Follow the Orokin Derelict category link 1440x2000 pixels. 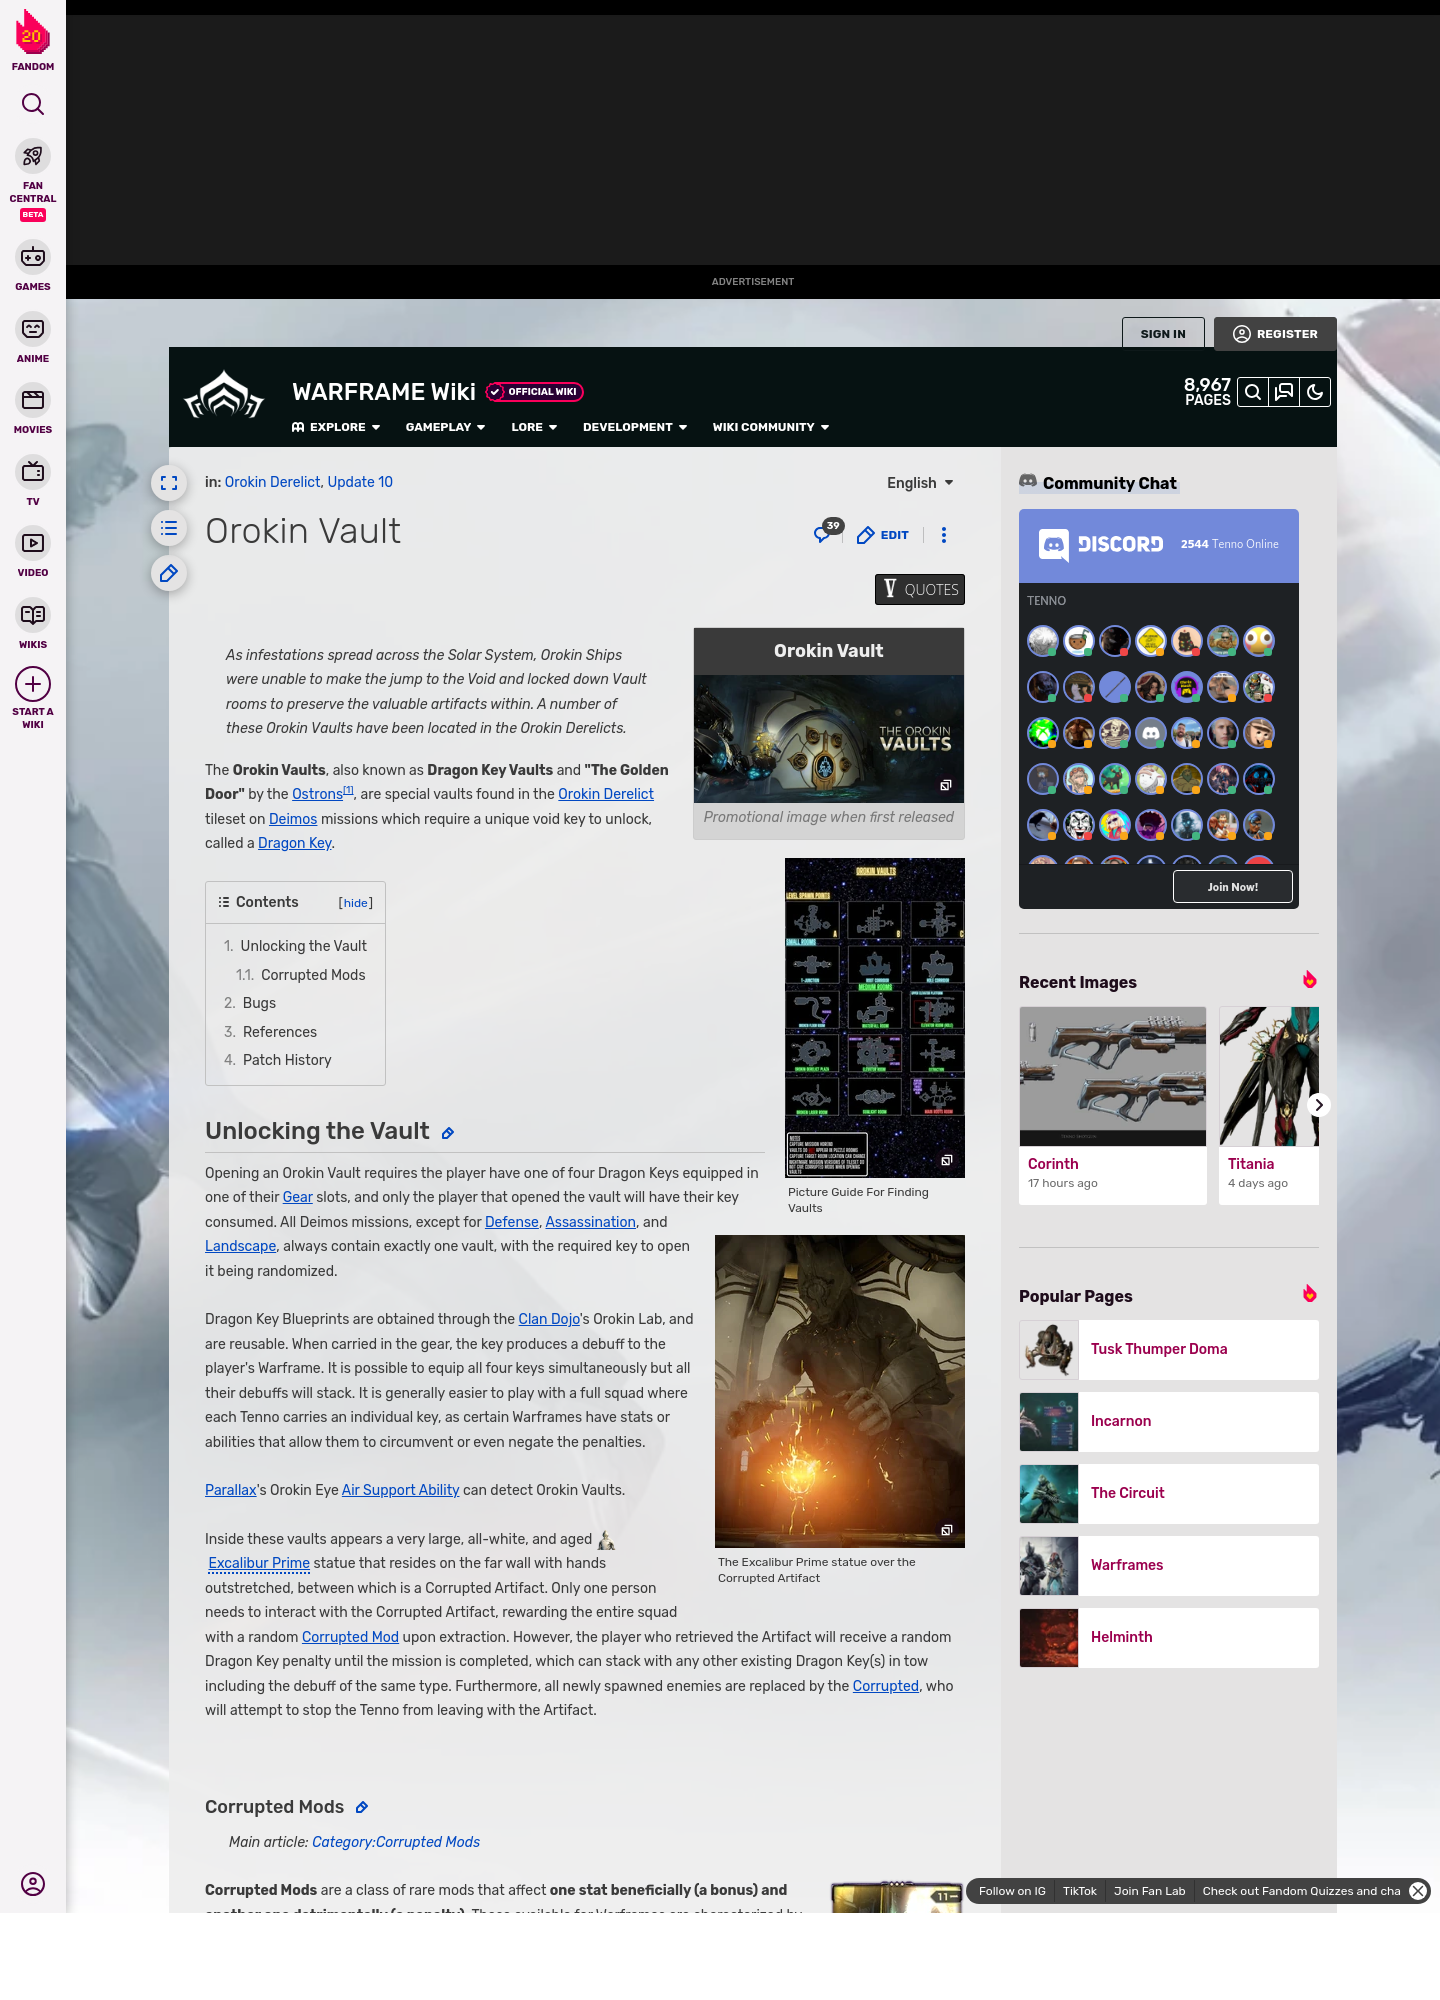[272, 482]
